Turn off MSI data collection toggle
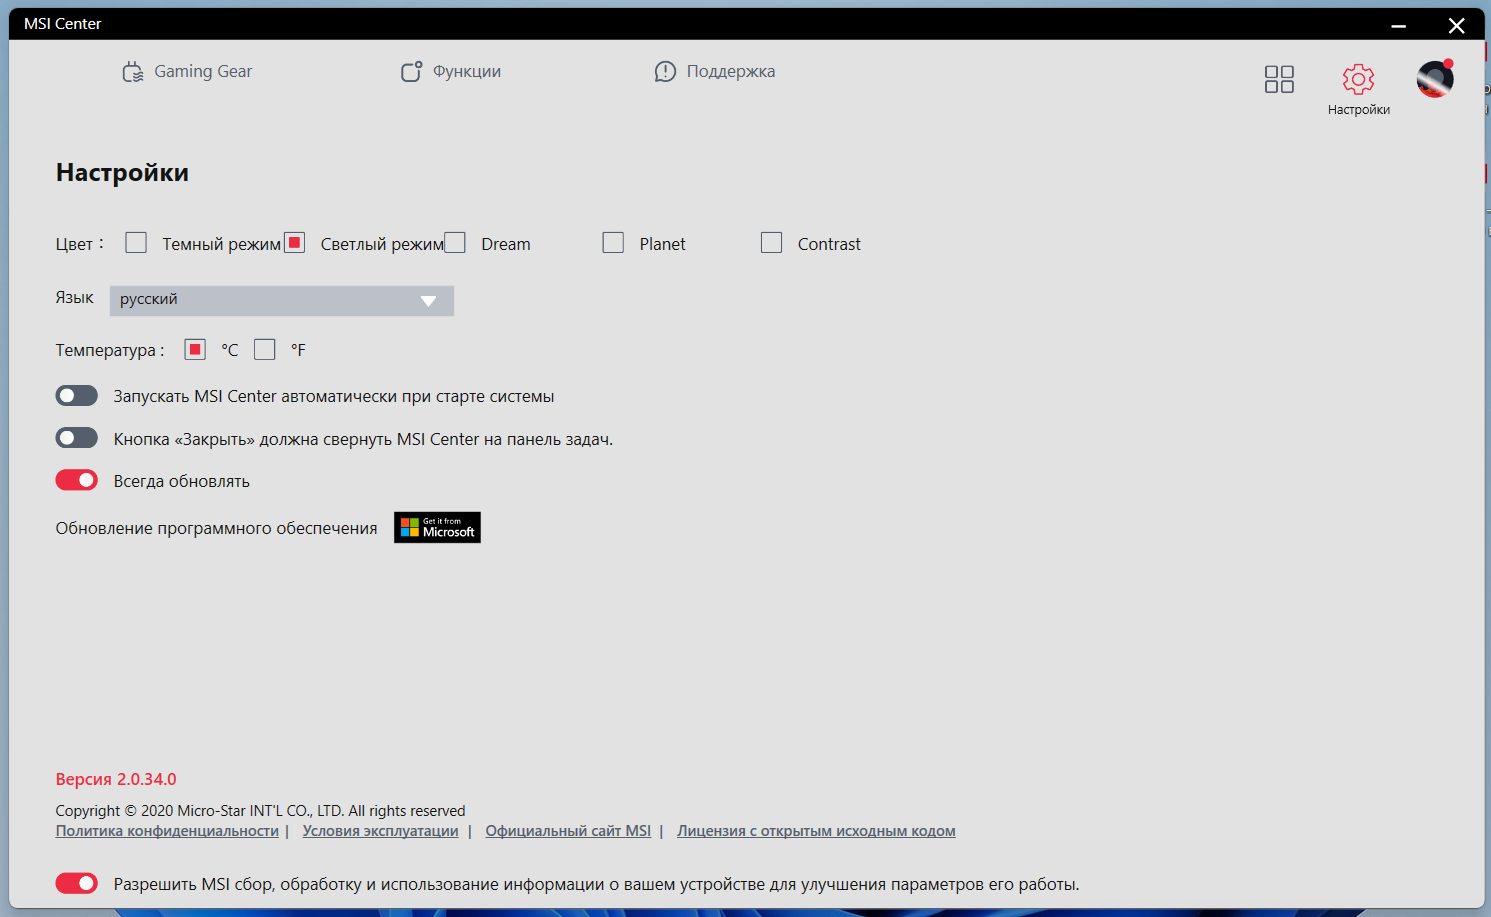Image resolution: width=1491 pixels, height=917 pixels. [x=77, y=883]
